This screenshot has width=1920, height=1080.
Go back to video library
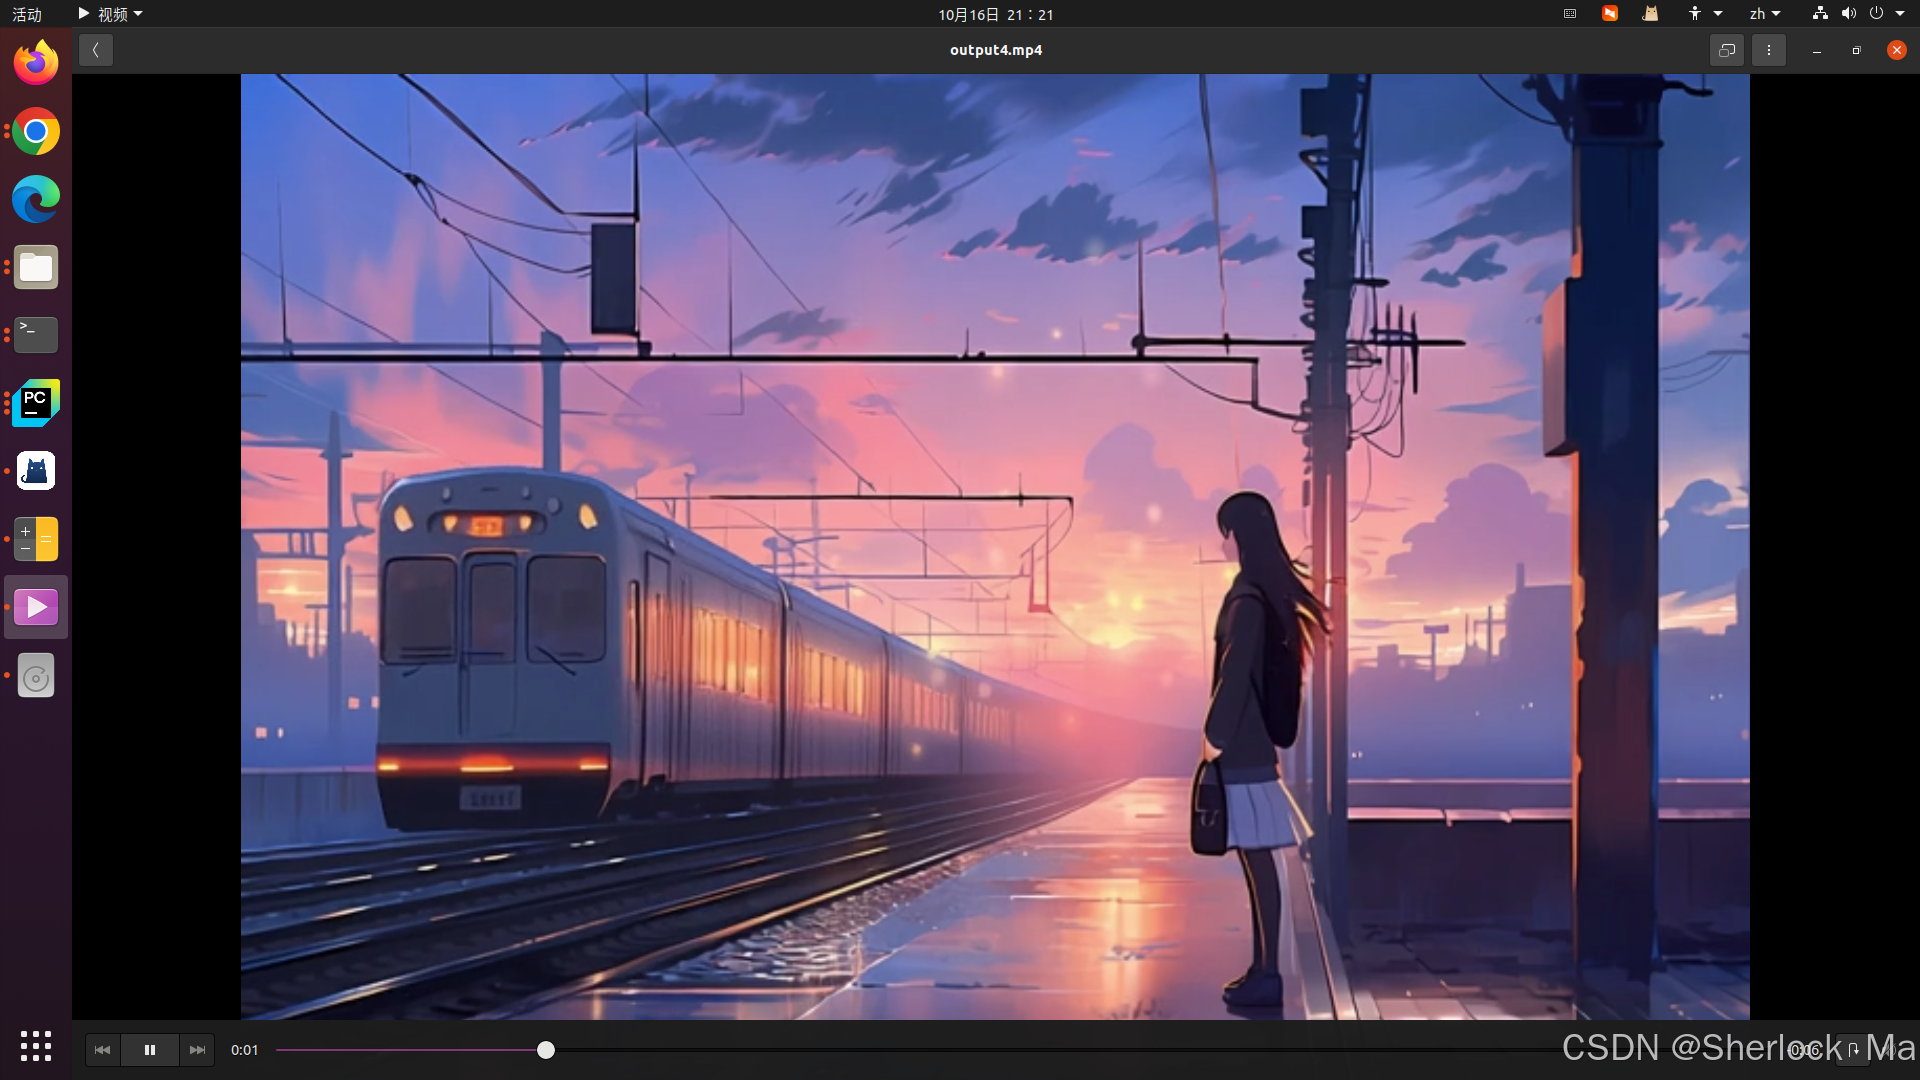(x=96, y=50)
